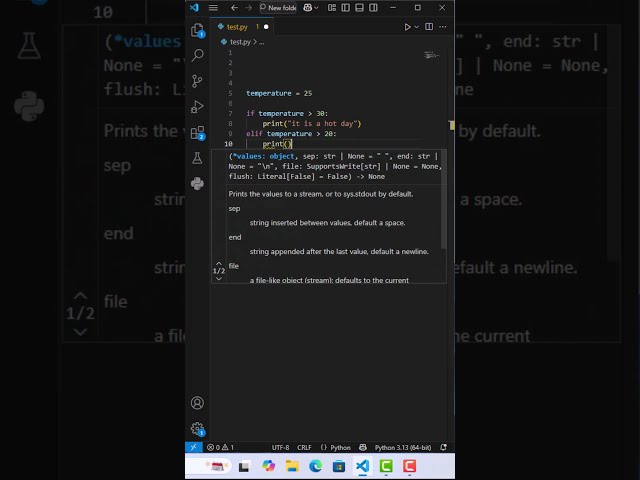This screenshot has width=640, height=480.
Task: Place cursor on 'temperature = 25' line
Action: (x=279, y=93)
